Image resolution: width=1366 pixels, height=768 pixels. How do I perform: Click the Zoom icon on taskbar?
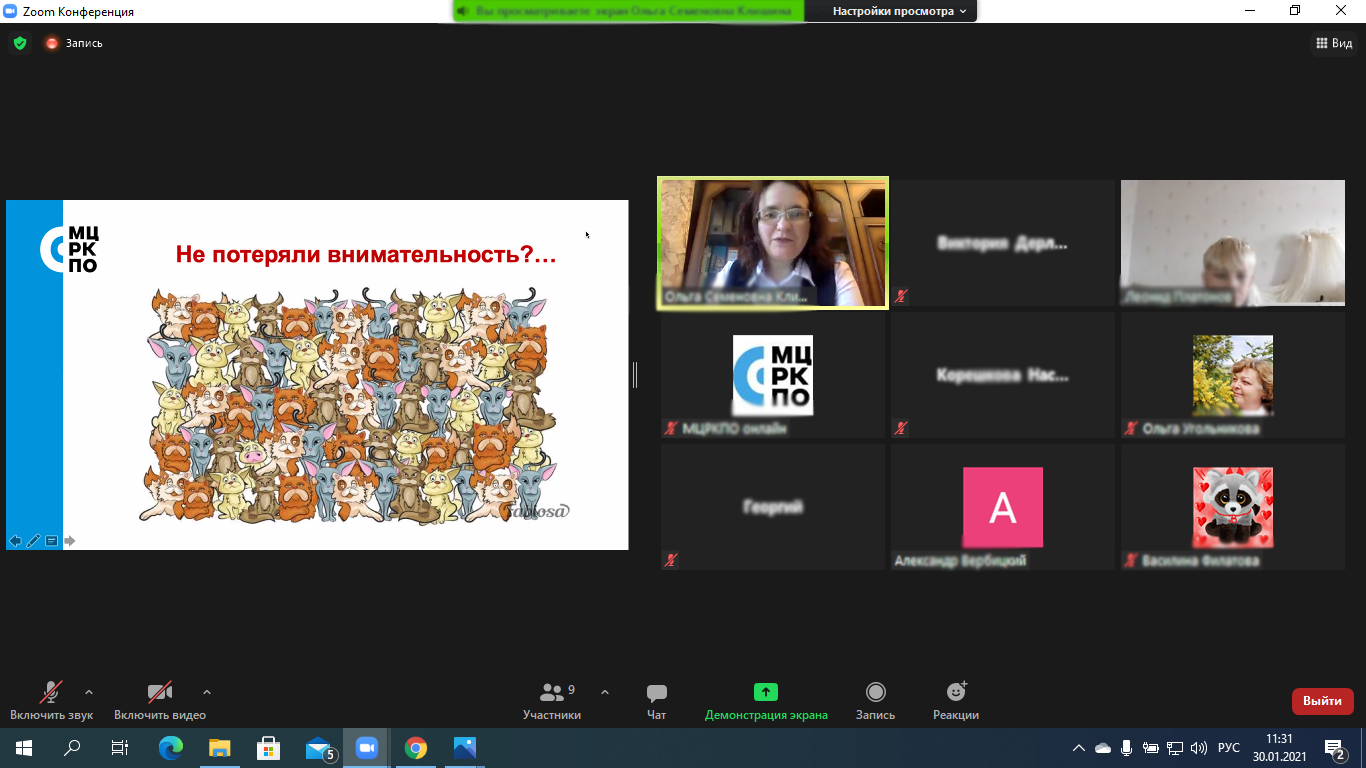coord(367,747)
